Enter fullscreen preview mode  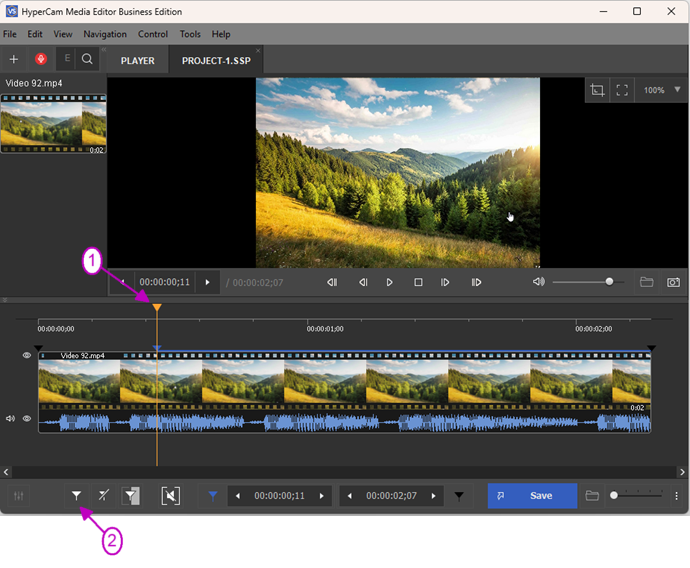click(622, 90)
